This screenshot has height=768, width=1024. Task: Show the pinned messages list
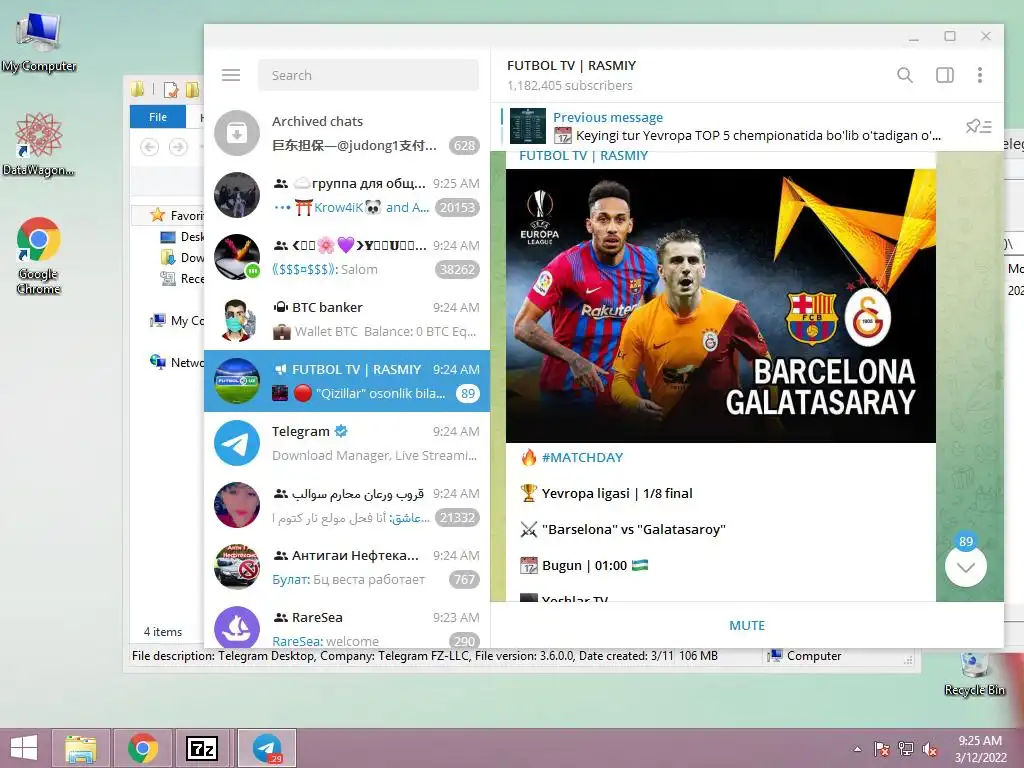tap(978, 126)
